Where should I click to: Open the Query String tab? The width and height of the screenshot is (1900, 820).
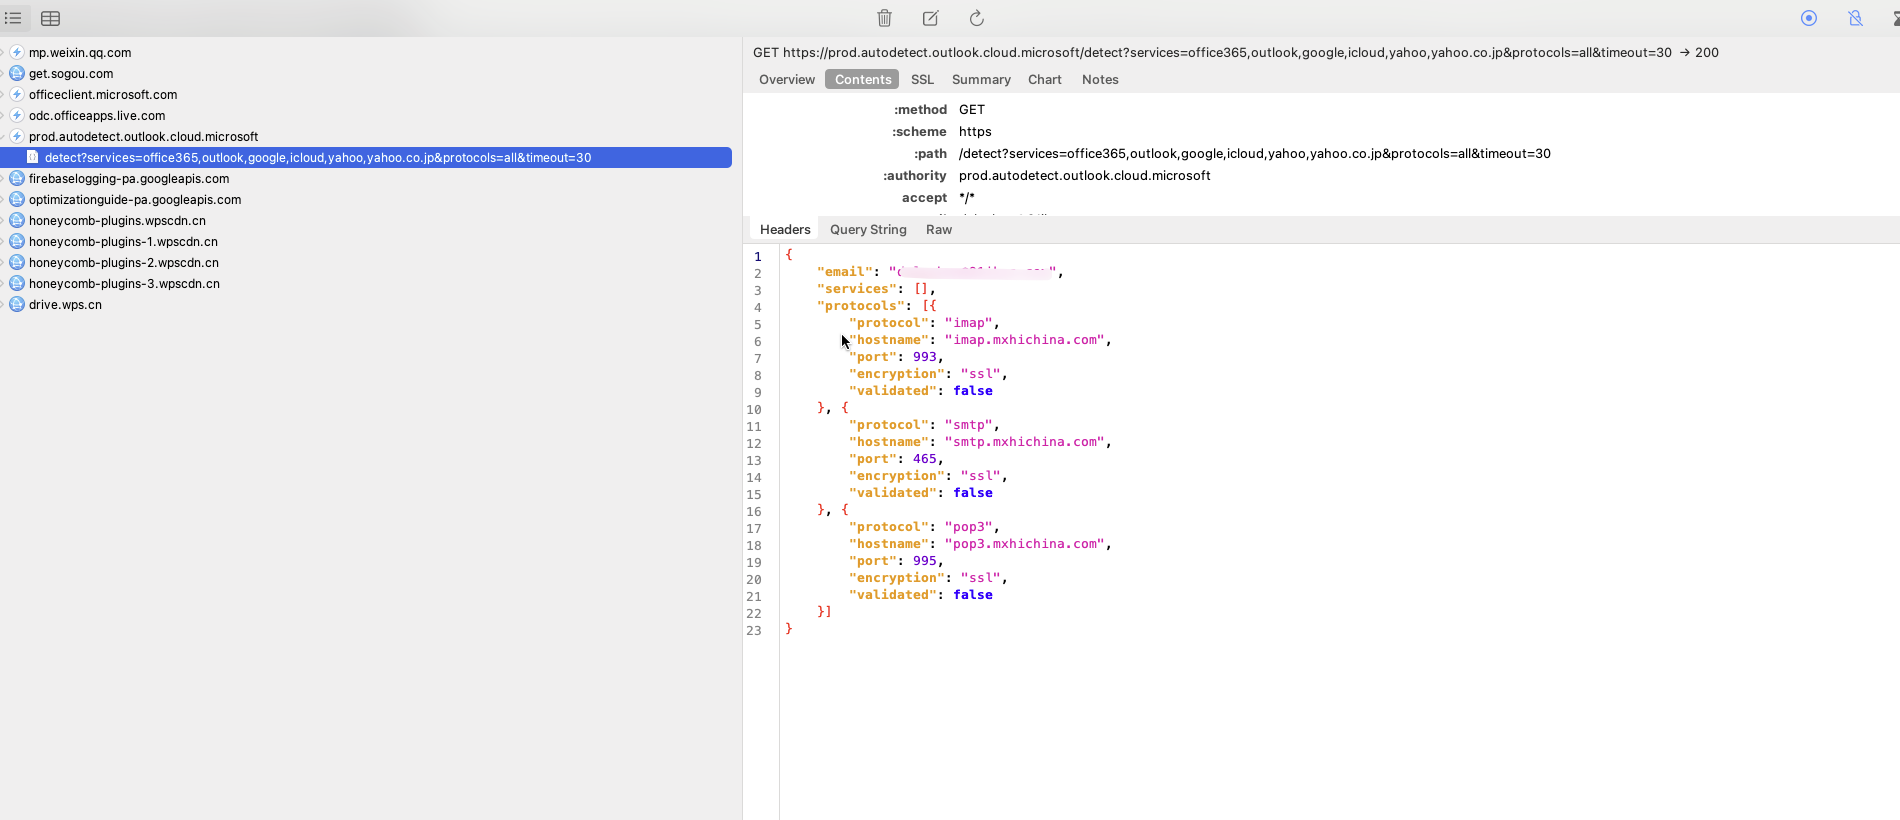click(x=868, y=230)
